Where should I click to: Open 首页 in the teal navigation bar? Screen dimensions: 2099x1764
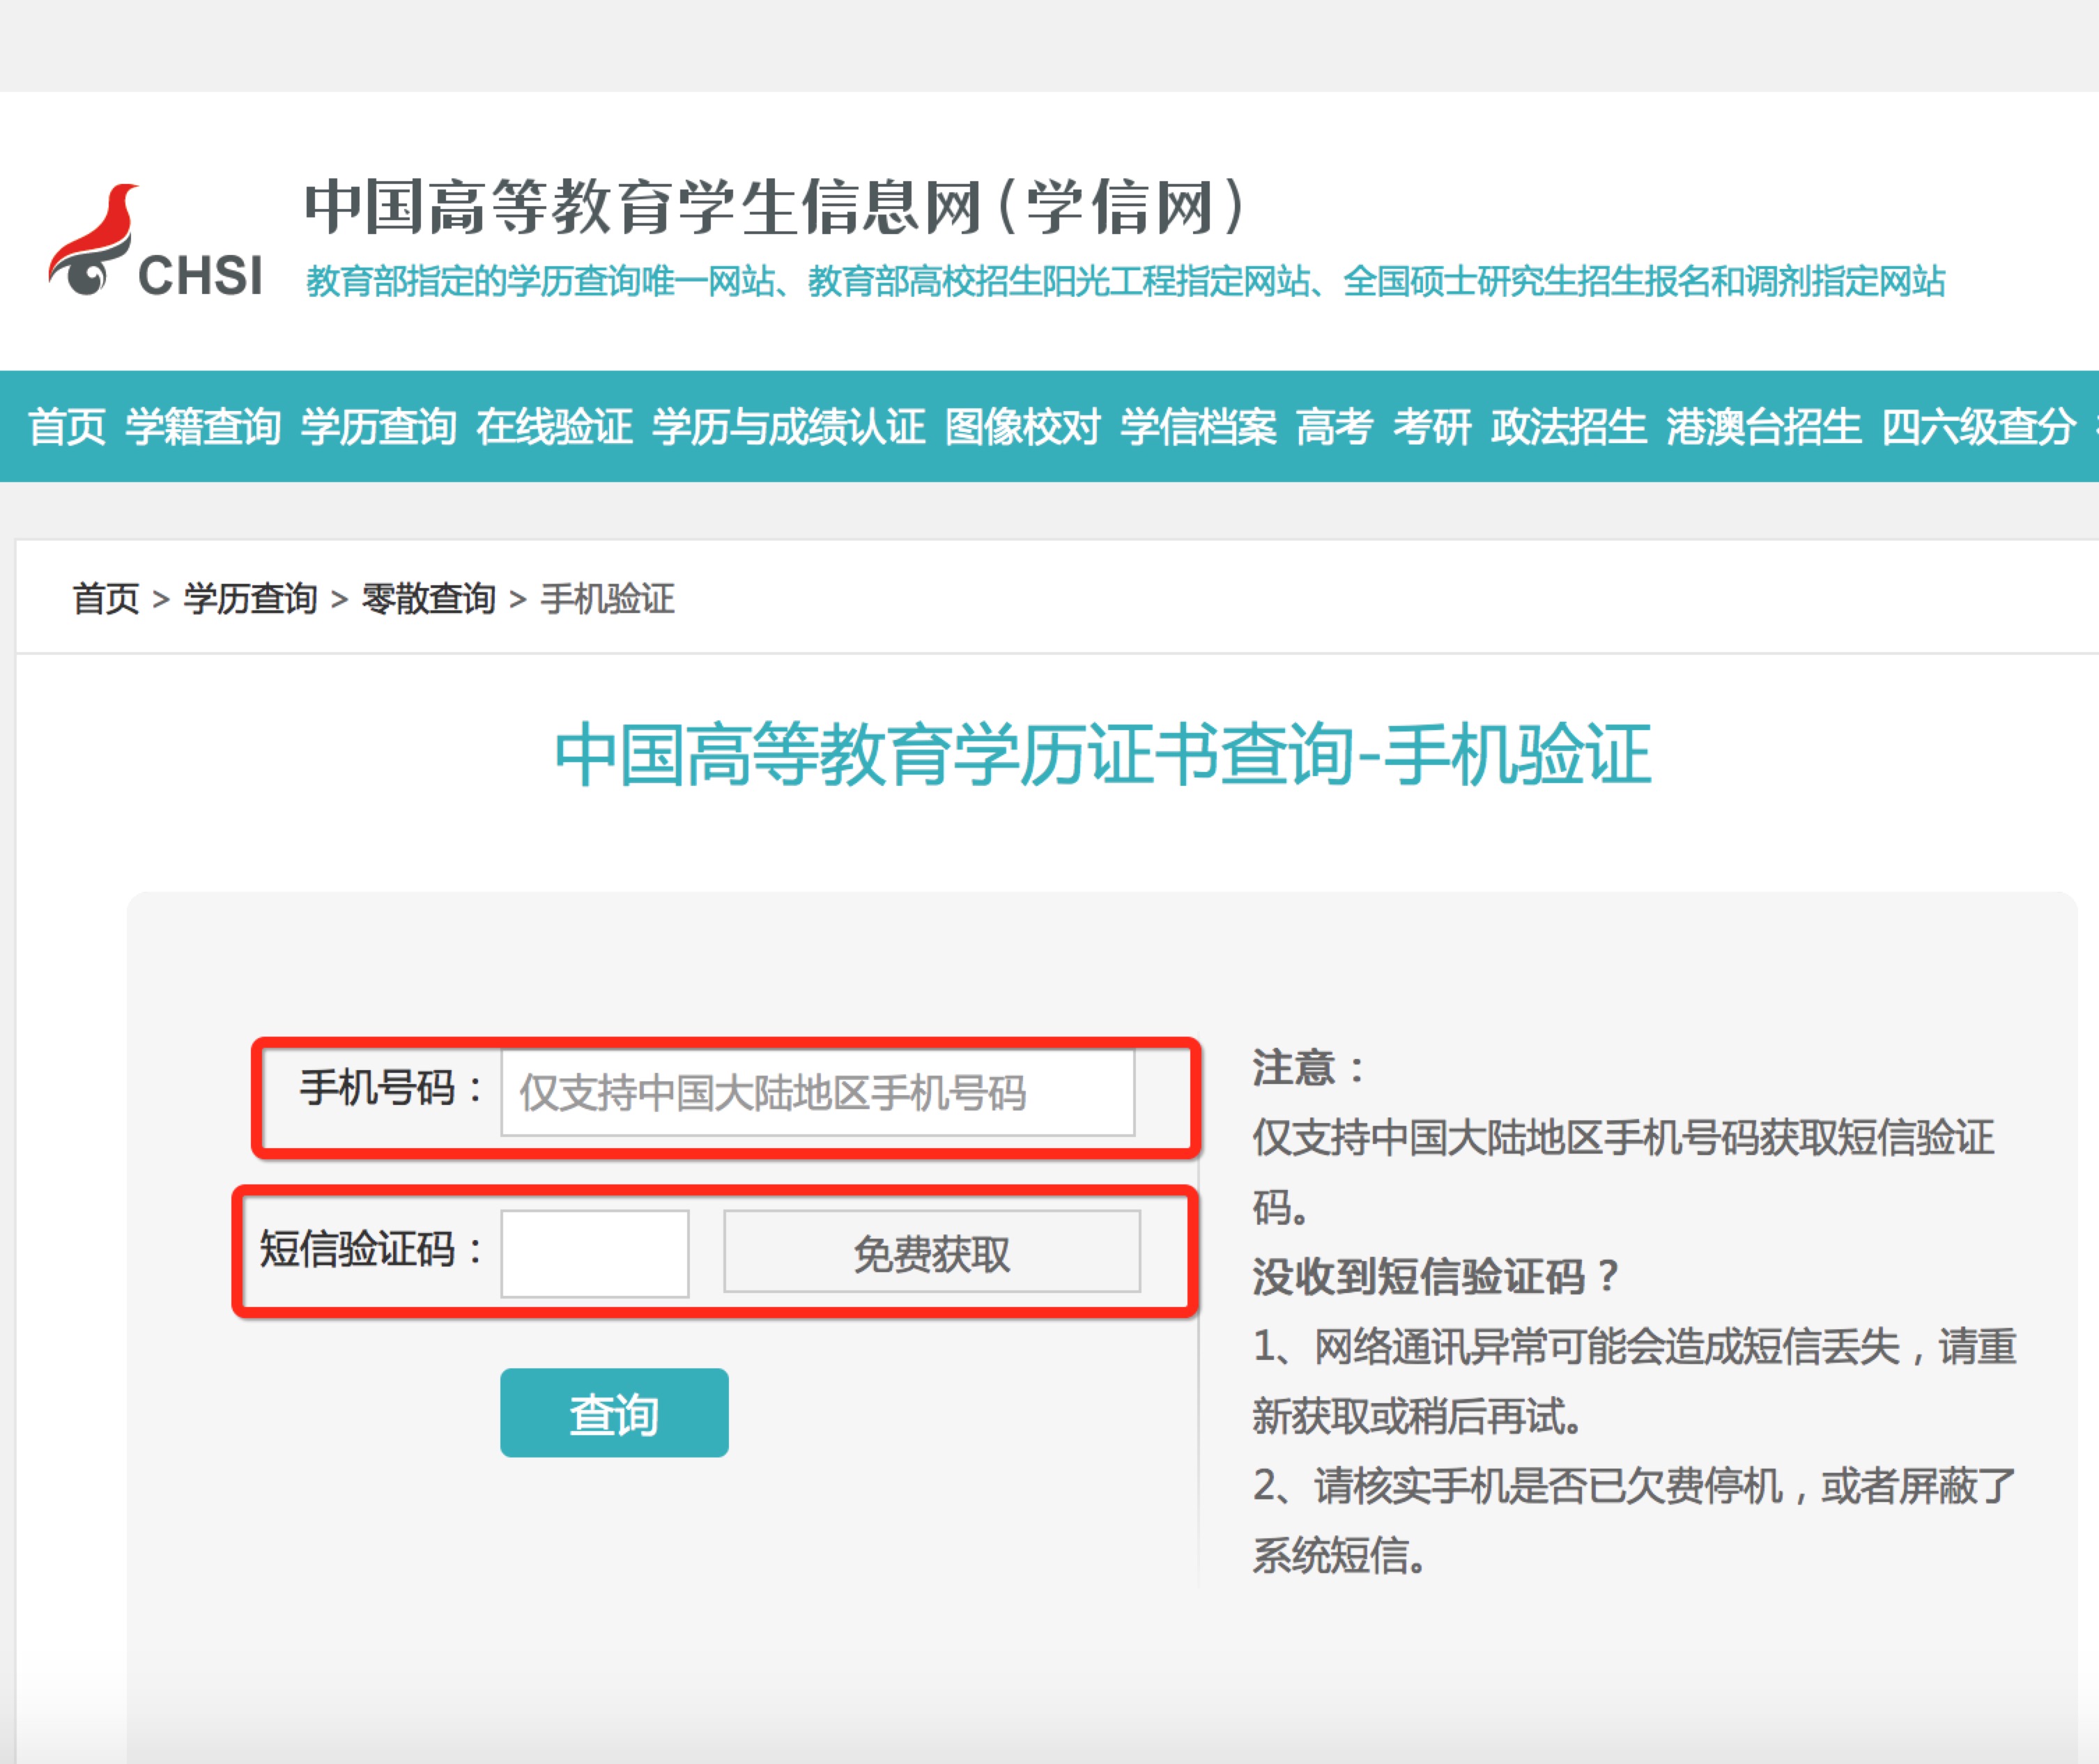pos(66,427)
